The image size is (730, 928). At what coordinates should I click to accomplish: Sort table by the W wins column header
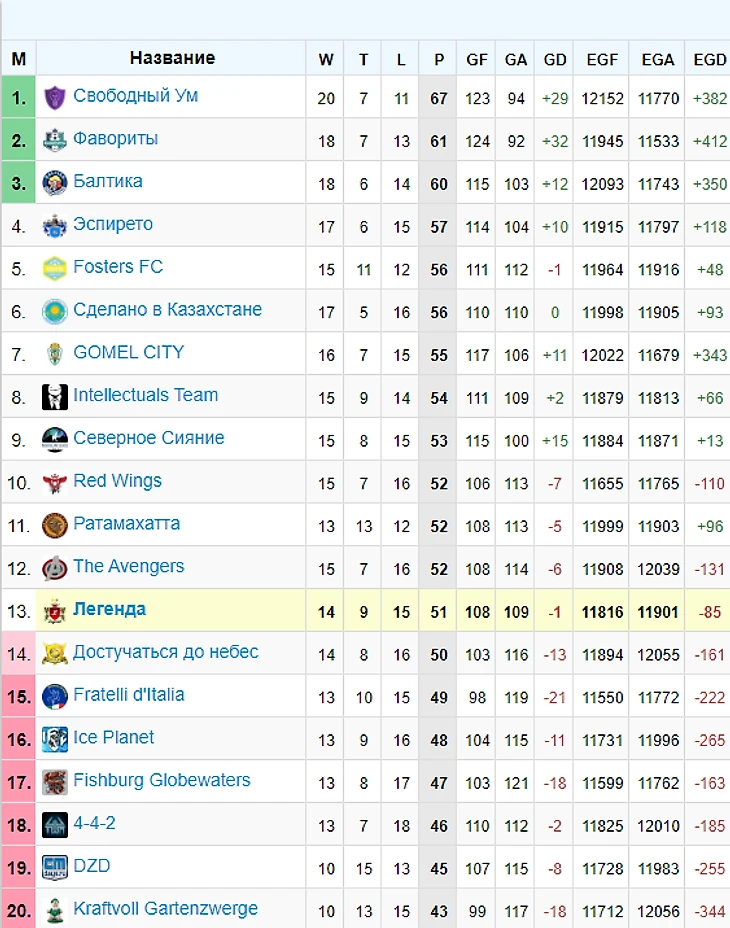coord(326,59)
